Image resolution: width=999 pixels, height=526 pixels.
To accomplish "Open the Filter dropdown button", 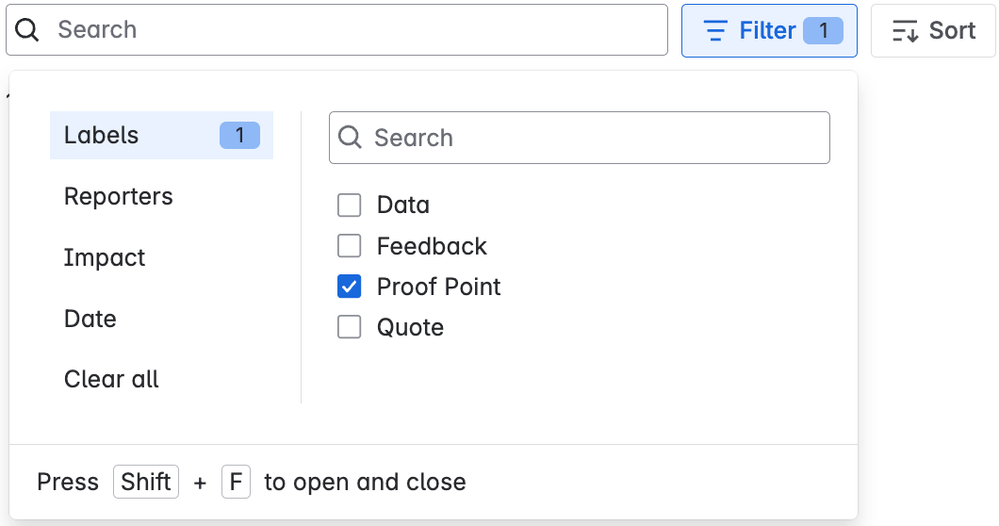I will tap(768, 31).
